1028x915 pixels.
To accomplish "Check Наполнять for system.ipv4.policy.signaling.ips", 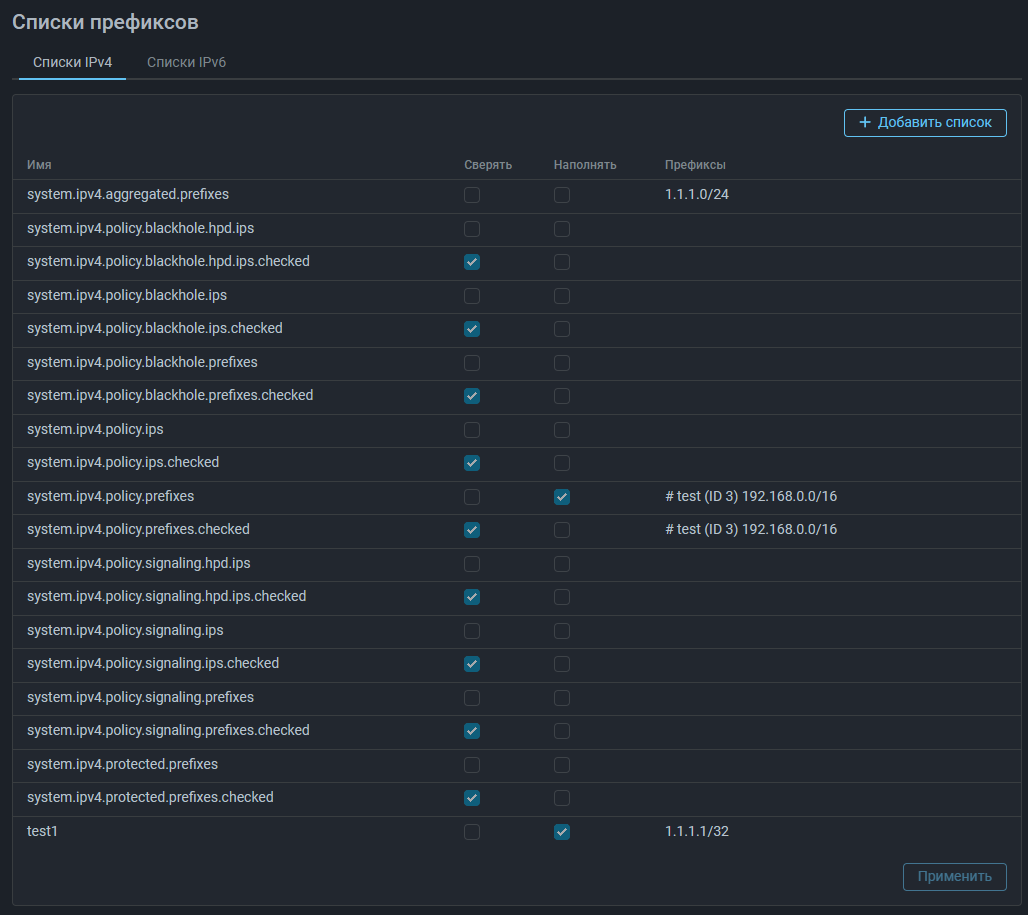I will pos(562,631).
